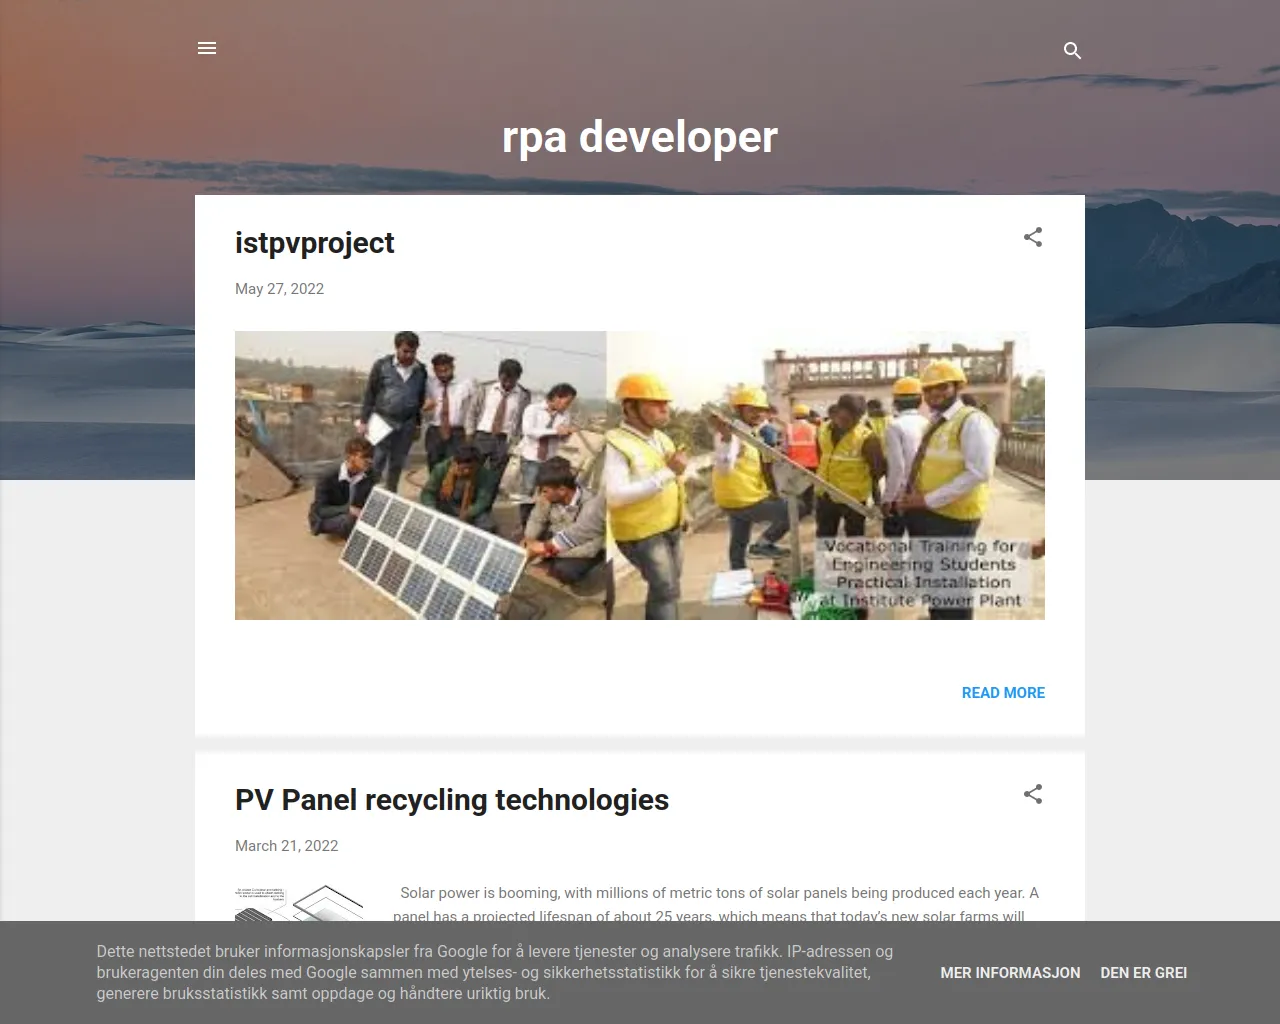Screen dimensions: 1280x1024
Task: Share the PV Panel recycling technologies post
Action: [1033, 795]
